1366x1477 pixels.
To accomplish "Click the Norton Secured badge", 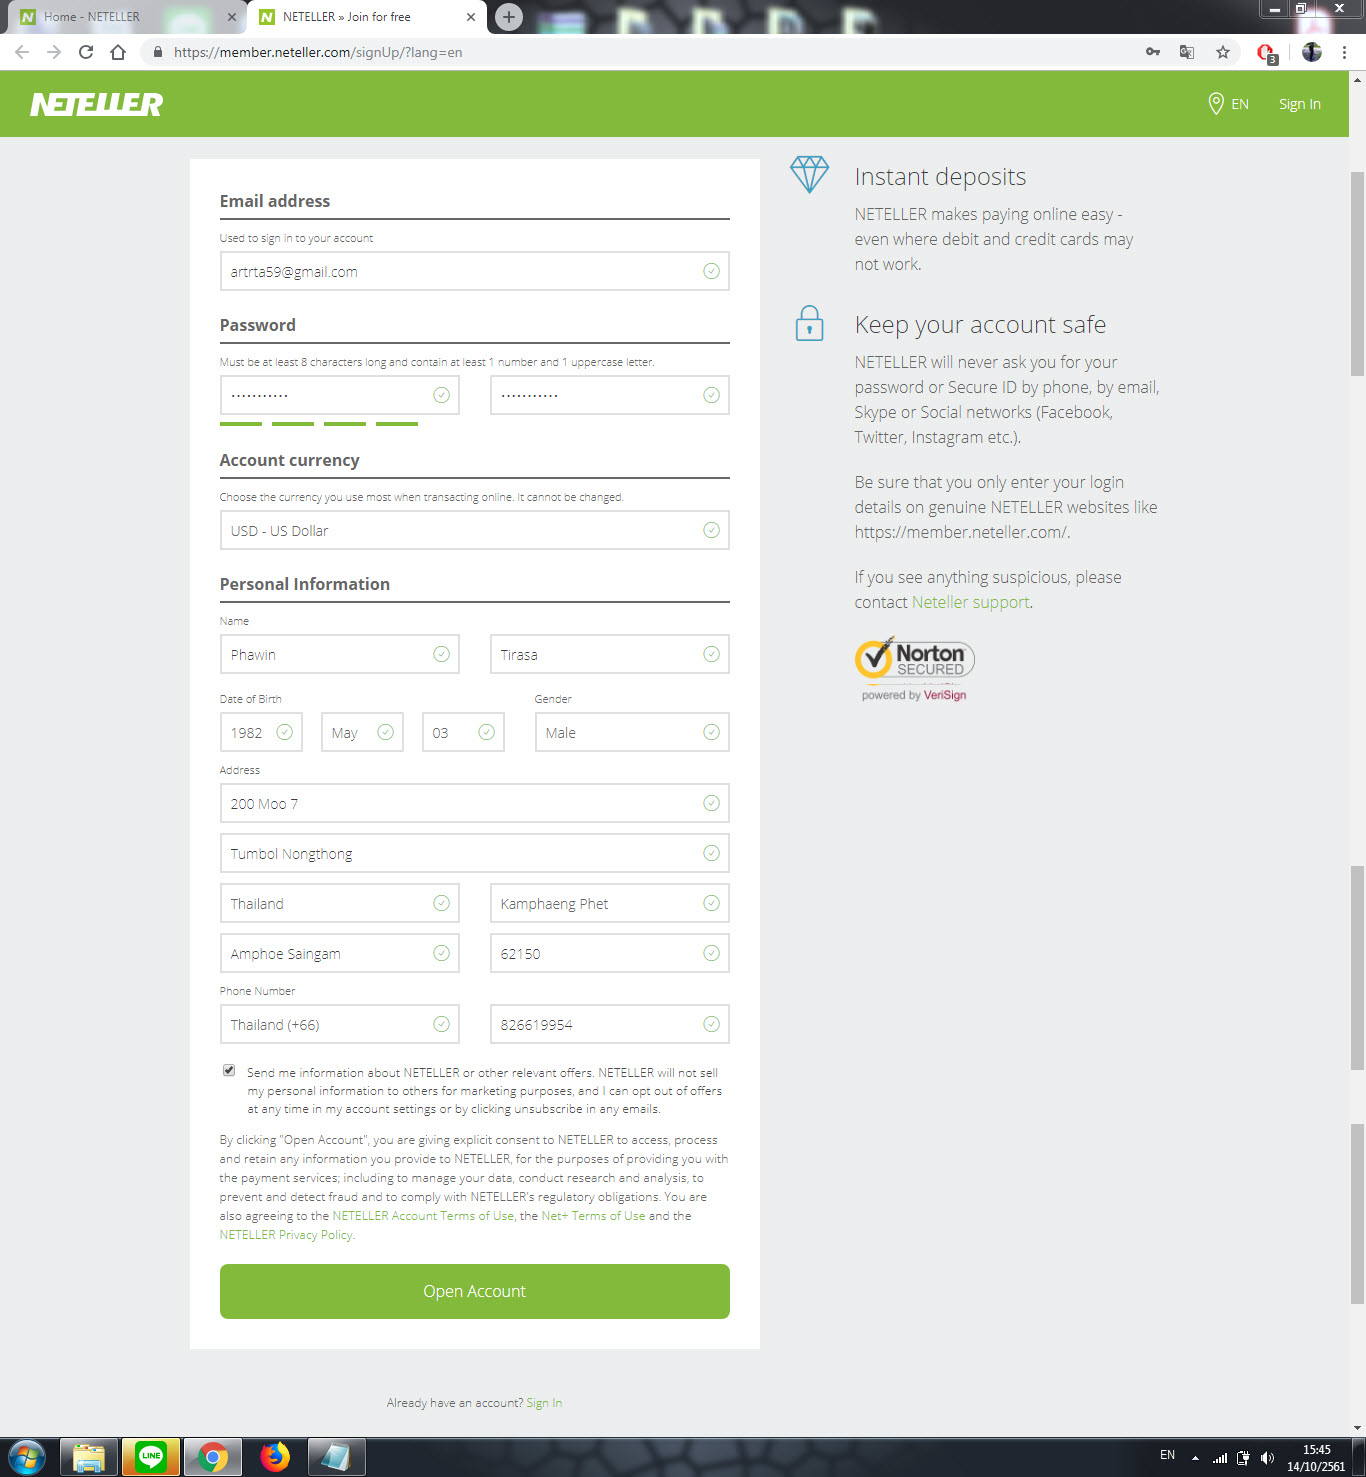I will tap(915, 669).
